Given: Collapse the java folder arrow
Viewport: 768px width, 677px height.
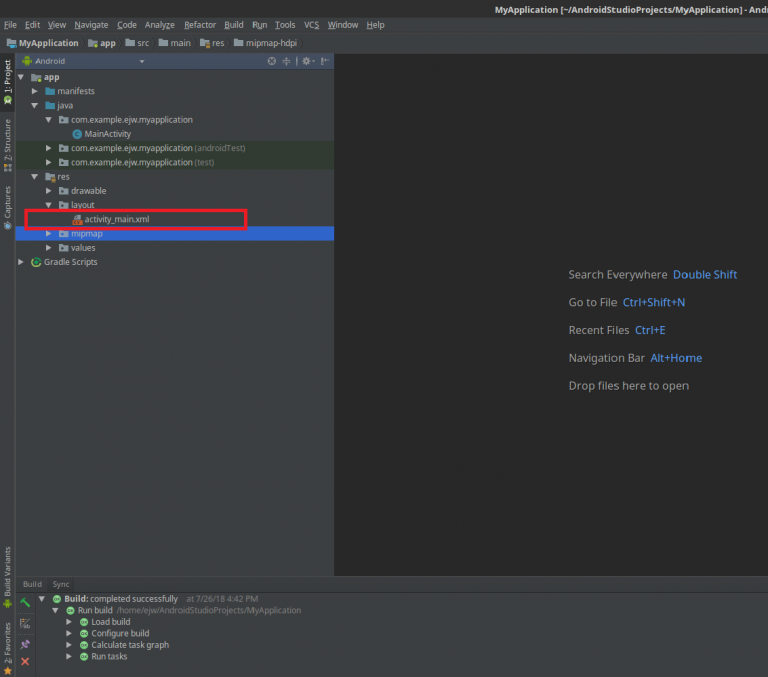Looking at the screenshot, I should coord(35,105).
